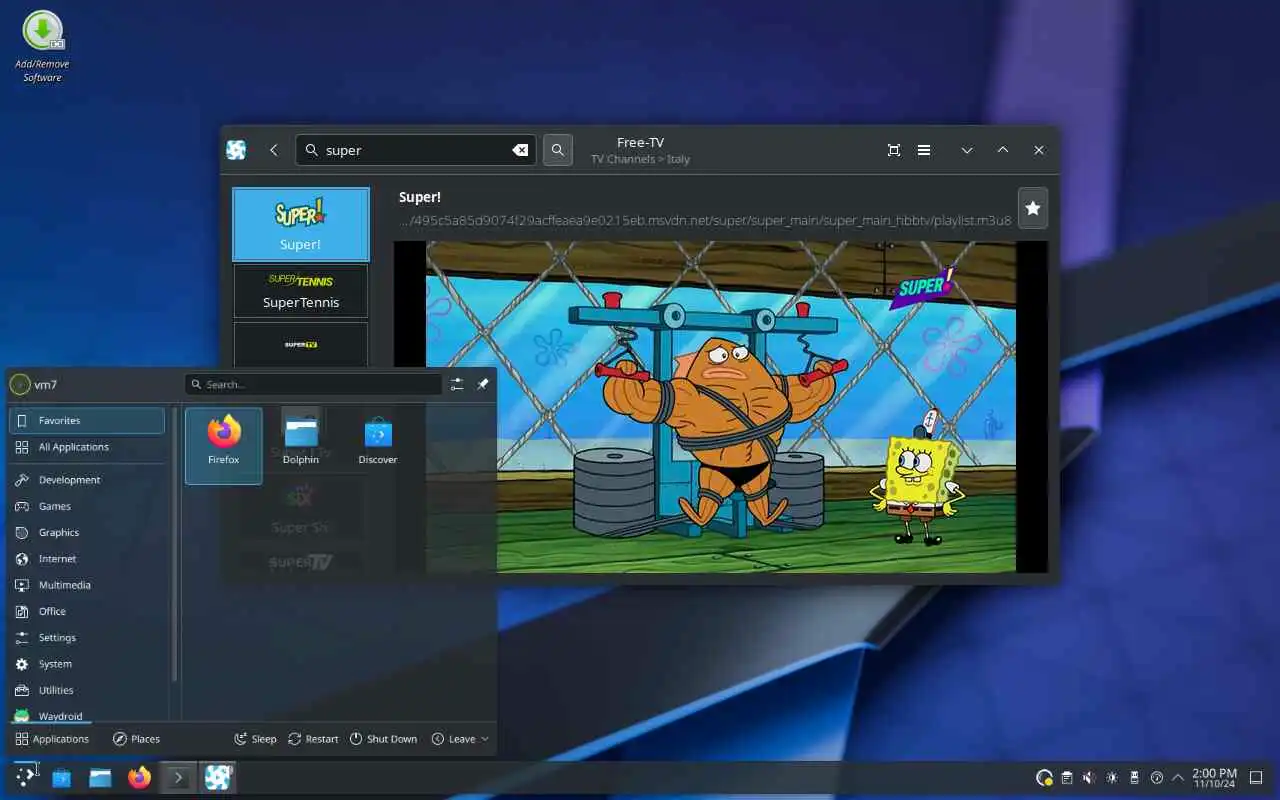Select Favorites category in launcher

pos(87,421)
